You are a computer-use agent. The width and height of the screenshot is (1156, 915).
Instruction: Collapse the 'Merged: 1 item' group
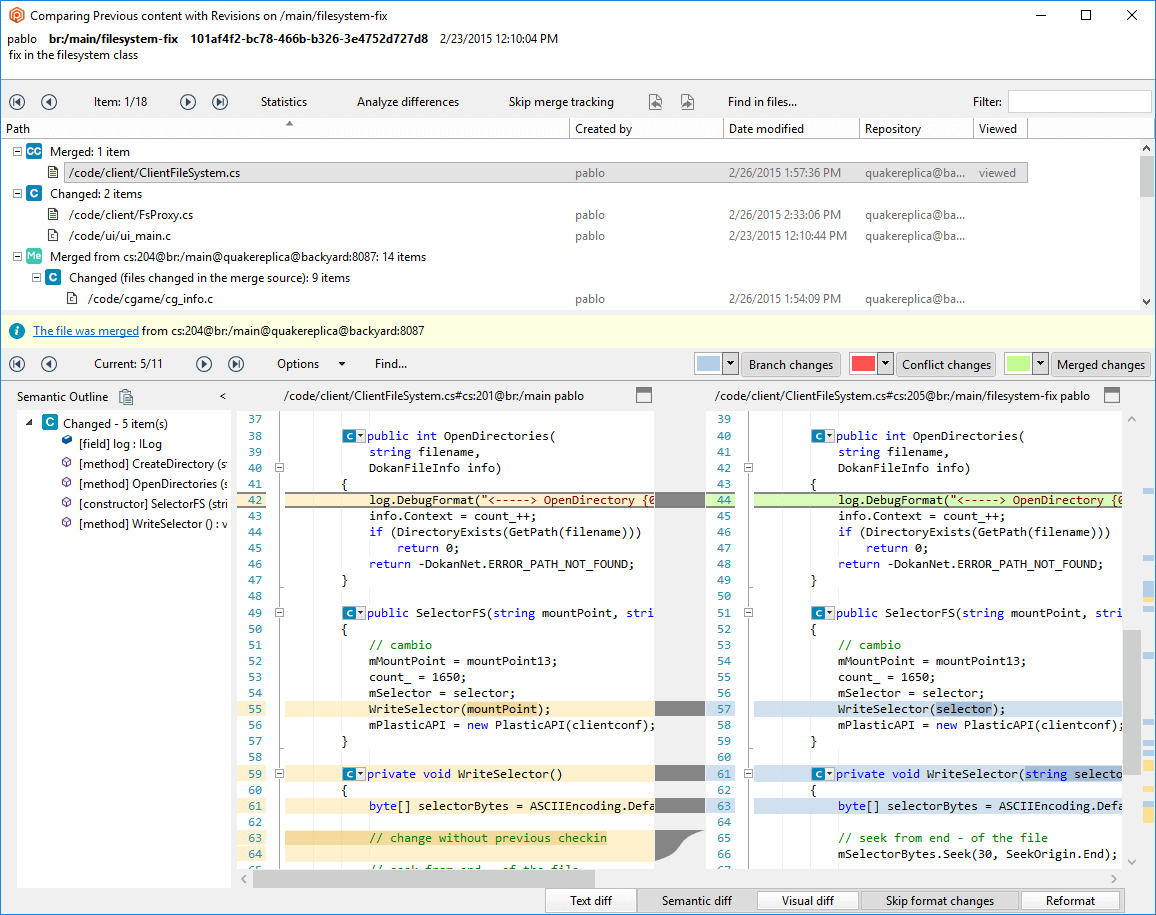[17, 151]
